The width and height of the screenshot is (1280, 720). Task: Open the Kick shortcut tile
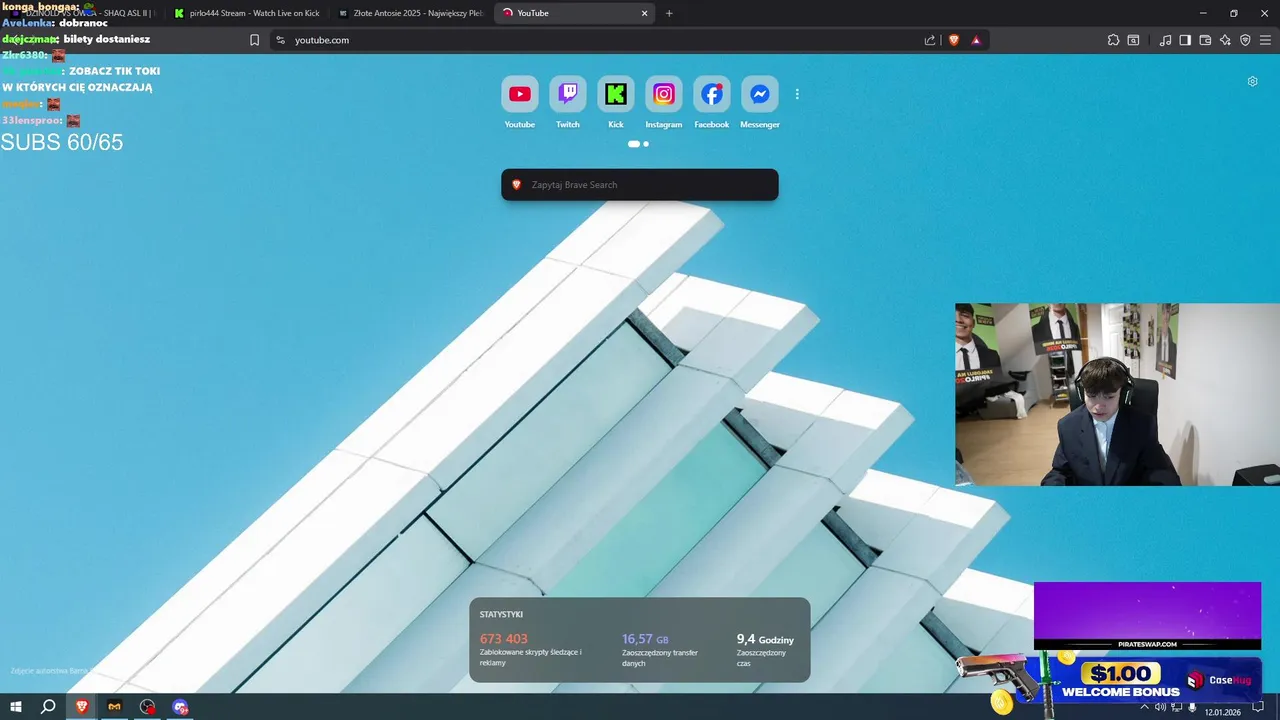[616, 102]
